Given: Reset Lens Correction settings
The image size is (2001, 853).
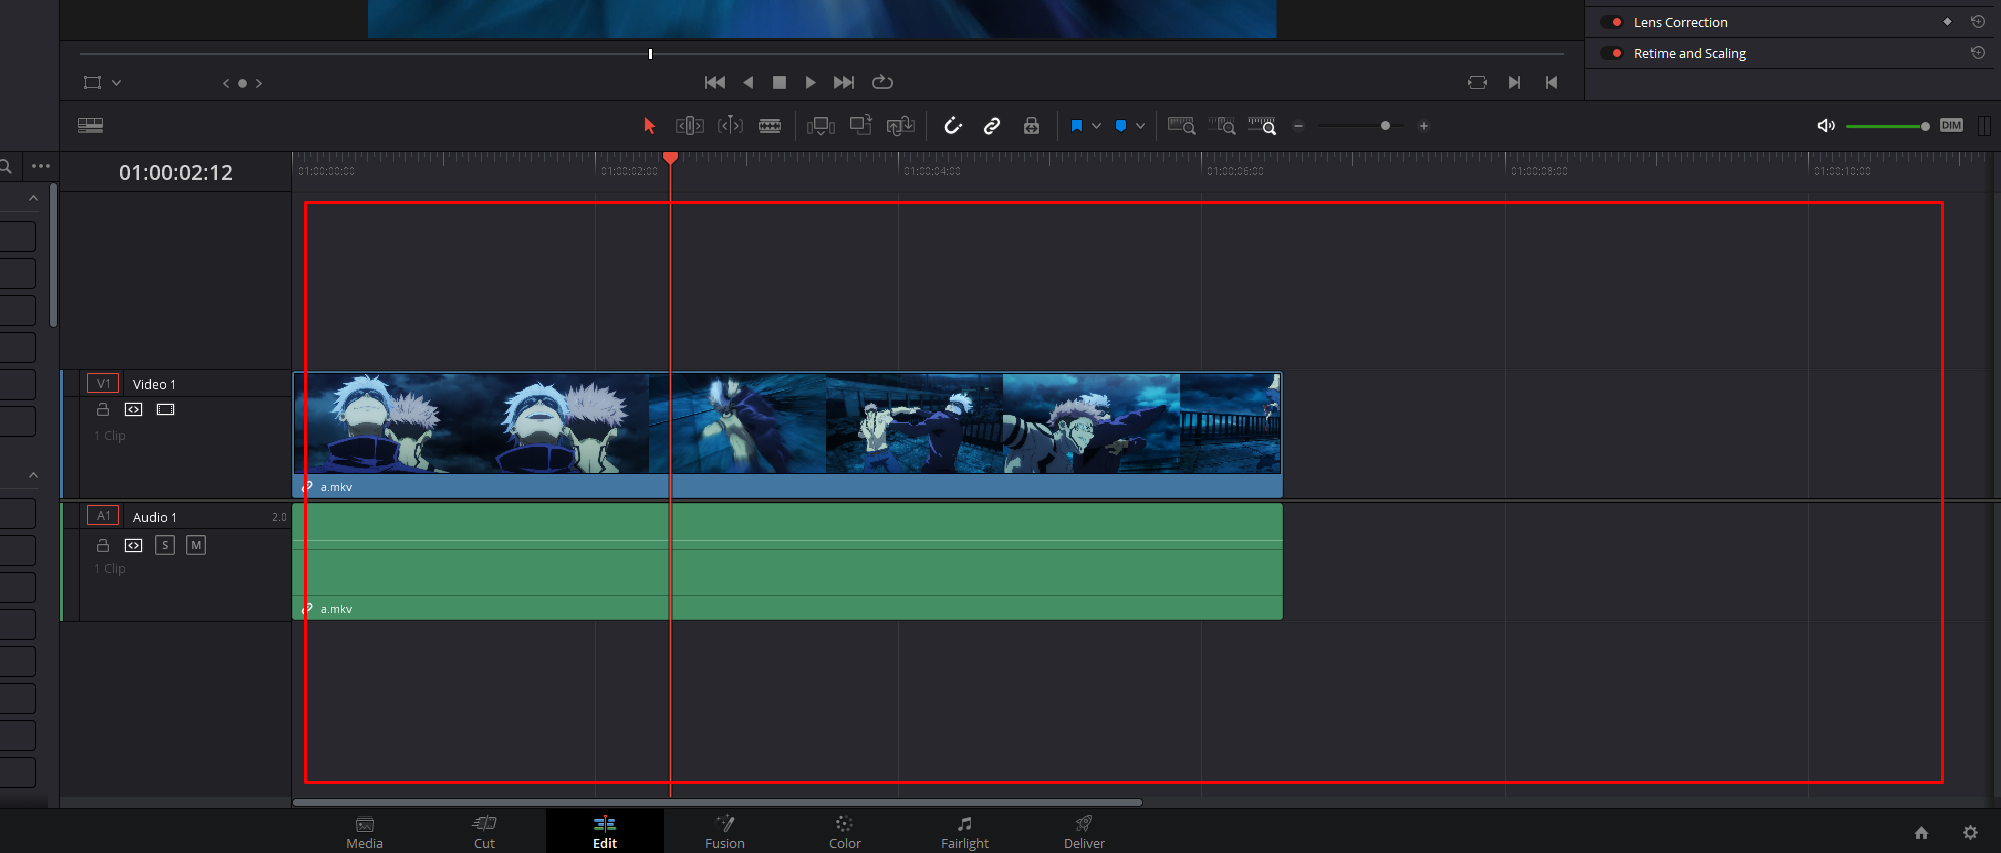Looking at the screenshot, I should coord(1977,22).
